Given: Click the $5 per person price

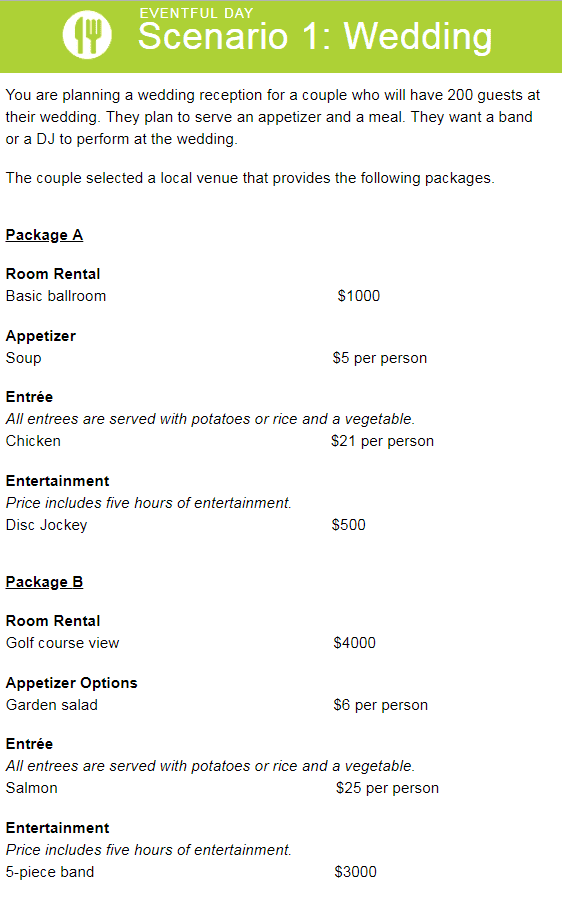Looking at the screenshot, I should (x=380, y=358).
